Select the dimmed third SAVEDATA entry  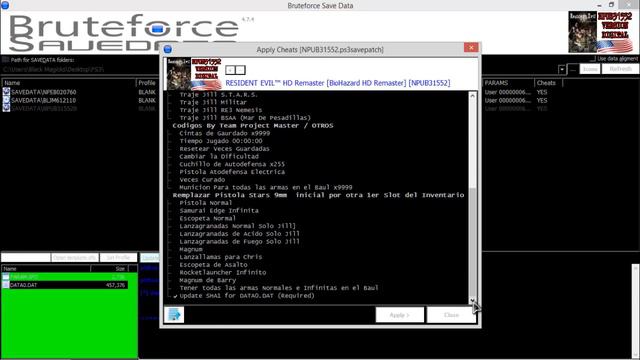coord(44,109)
